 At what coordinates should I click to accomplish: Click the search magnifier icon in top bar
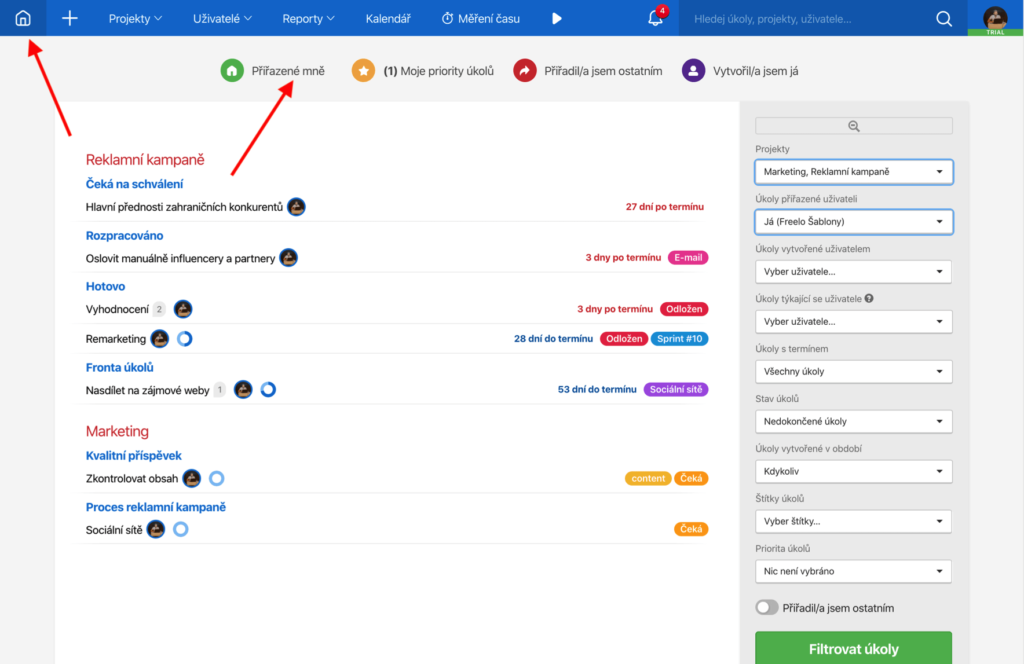click(944, 19)
